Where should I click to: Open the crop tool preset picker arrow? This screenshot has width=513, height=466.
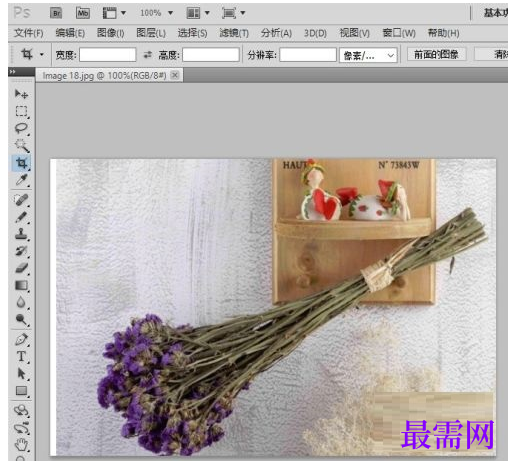pos(42,54)
